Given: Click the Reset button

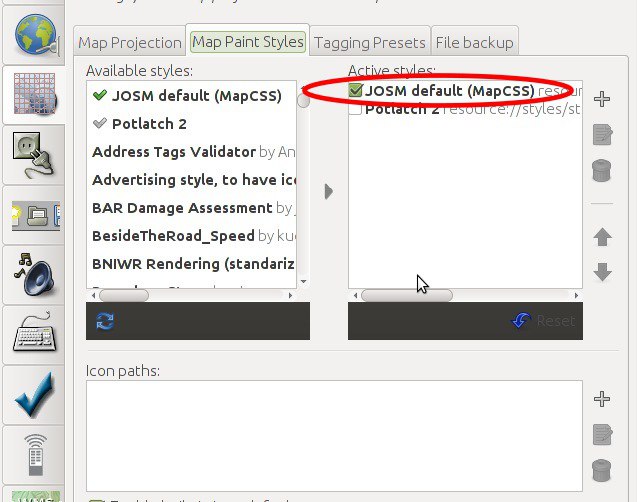Looking at the screenshot, I should point(544,321).
